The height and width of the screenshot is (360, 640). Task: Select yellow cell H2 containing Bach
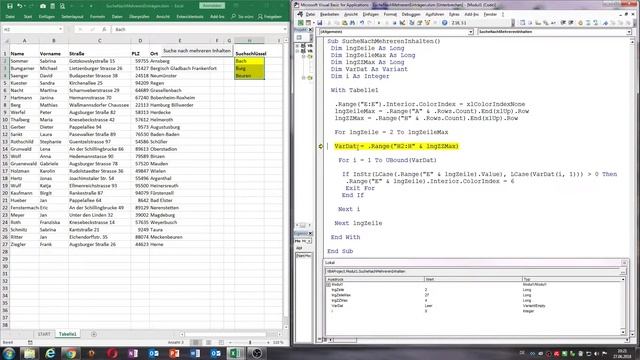click(249, 61)
